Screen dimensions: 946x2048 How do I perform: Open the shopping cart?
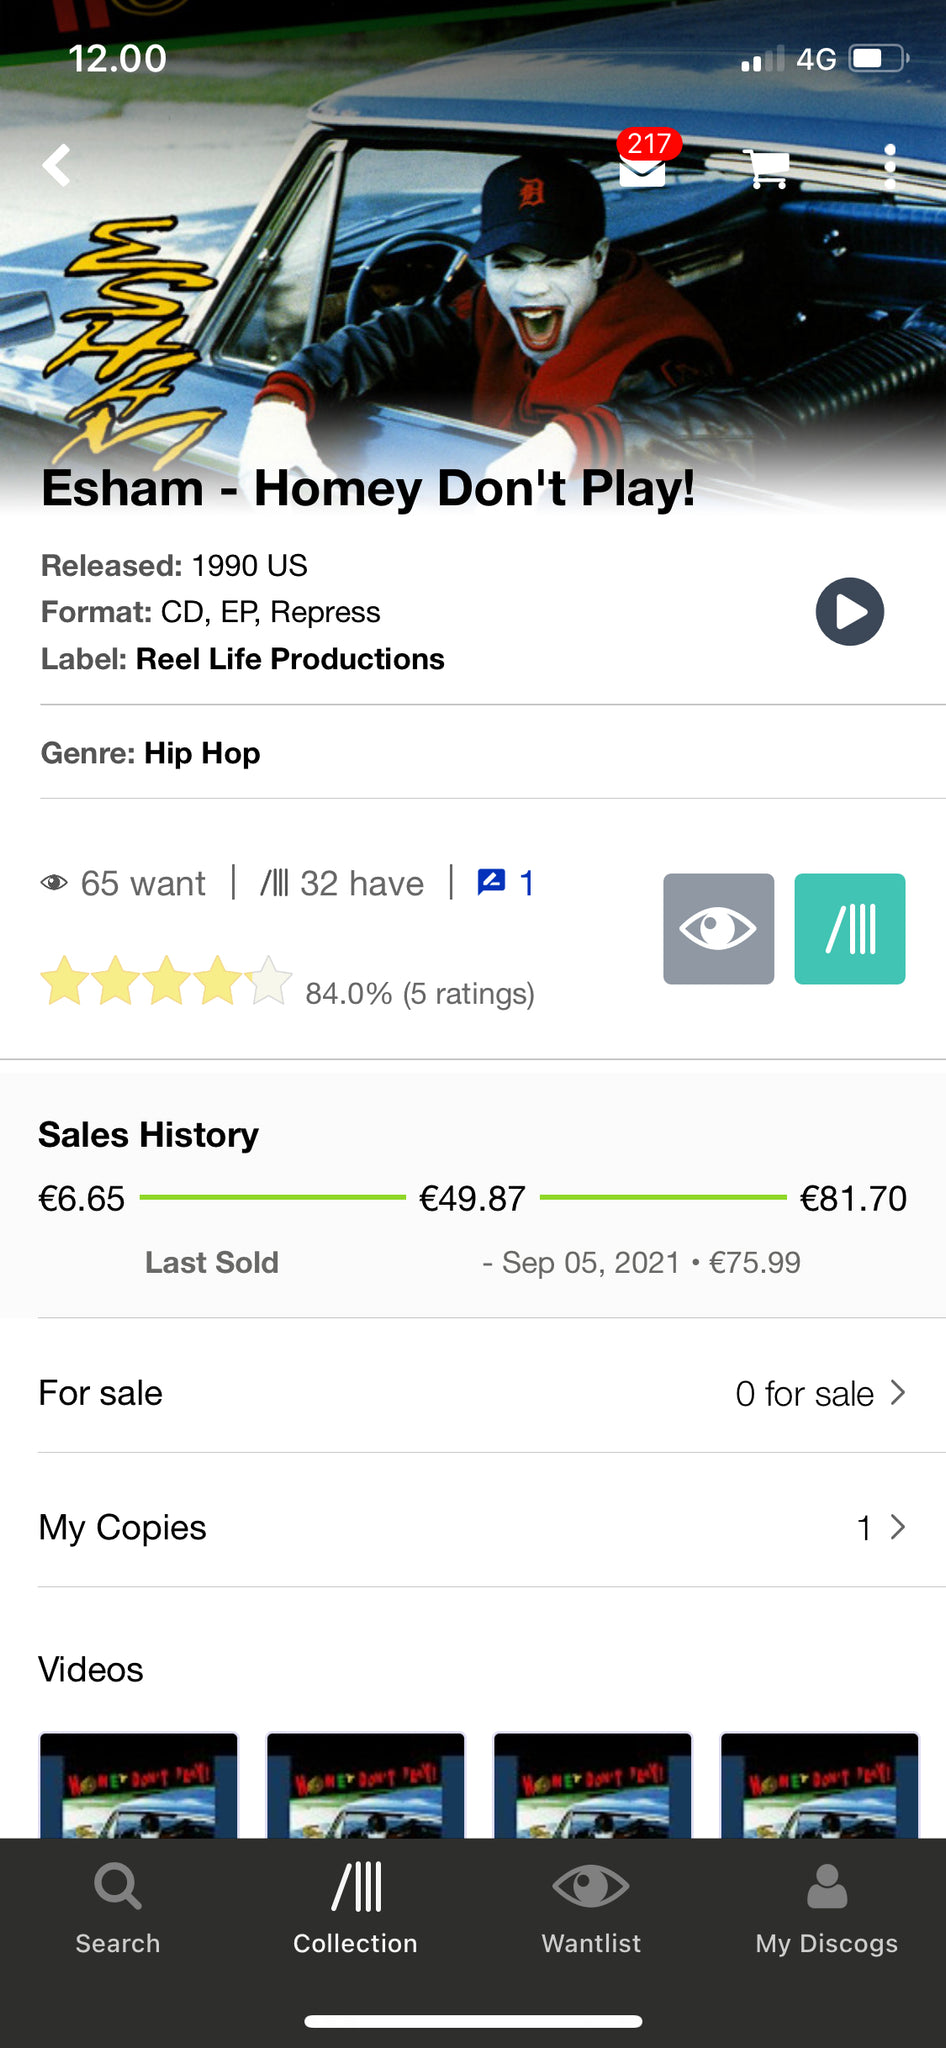pos(768,168)
